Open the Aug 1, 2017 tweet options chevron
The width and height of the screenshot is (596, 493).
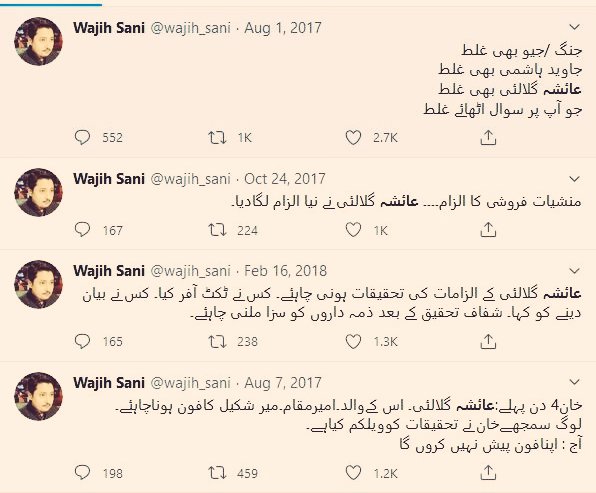tap(574, 27)
